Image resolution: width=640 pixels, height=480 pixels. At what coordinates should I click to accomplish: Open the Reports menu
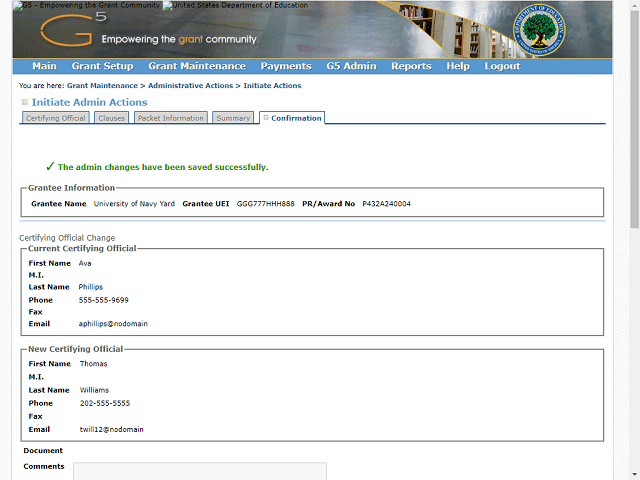pyautogui.click(x=411, y=66)
